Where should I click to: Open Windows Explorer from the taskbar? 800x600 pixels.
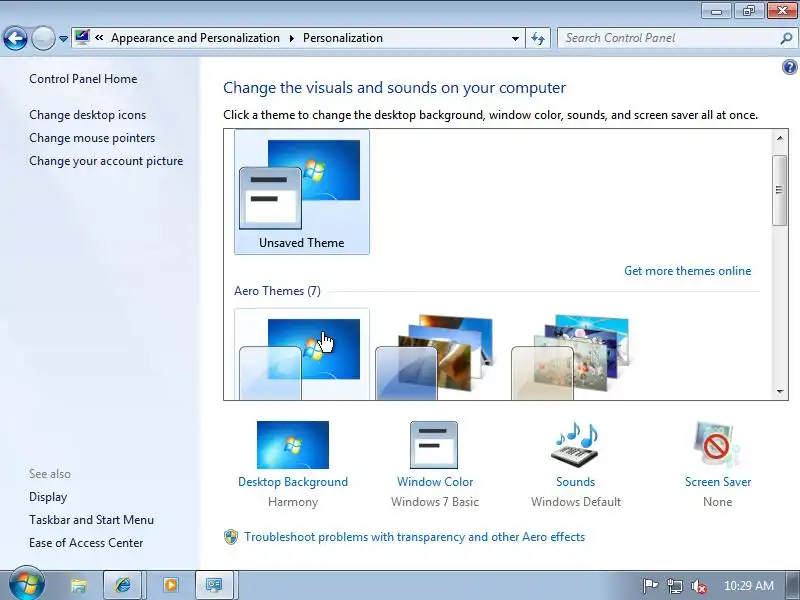click(x=79, y=585)
